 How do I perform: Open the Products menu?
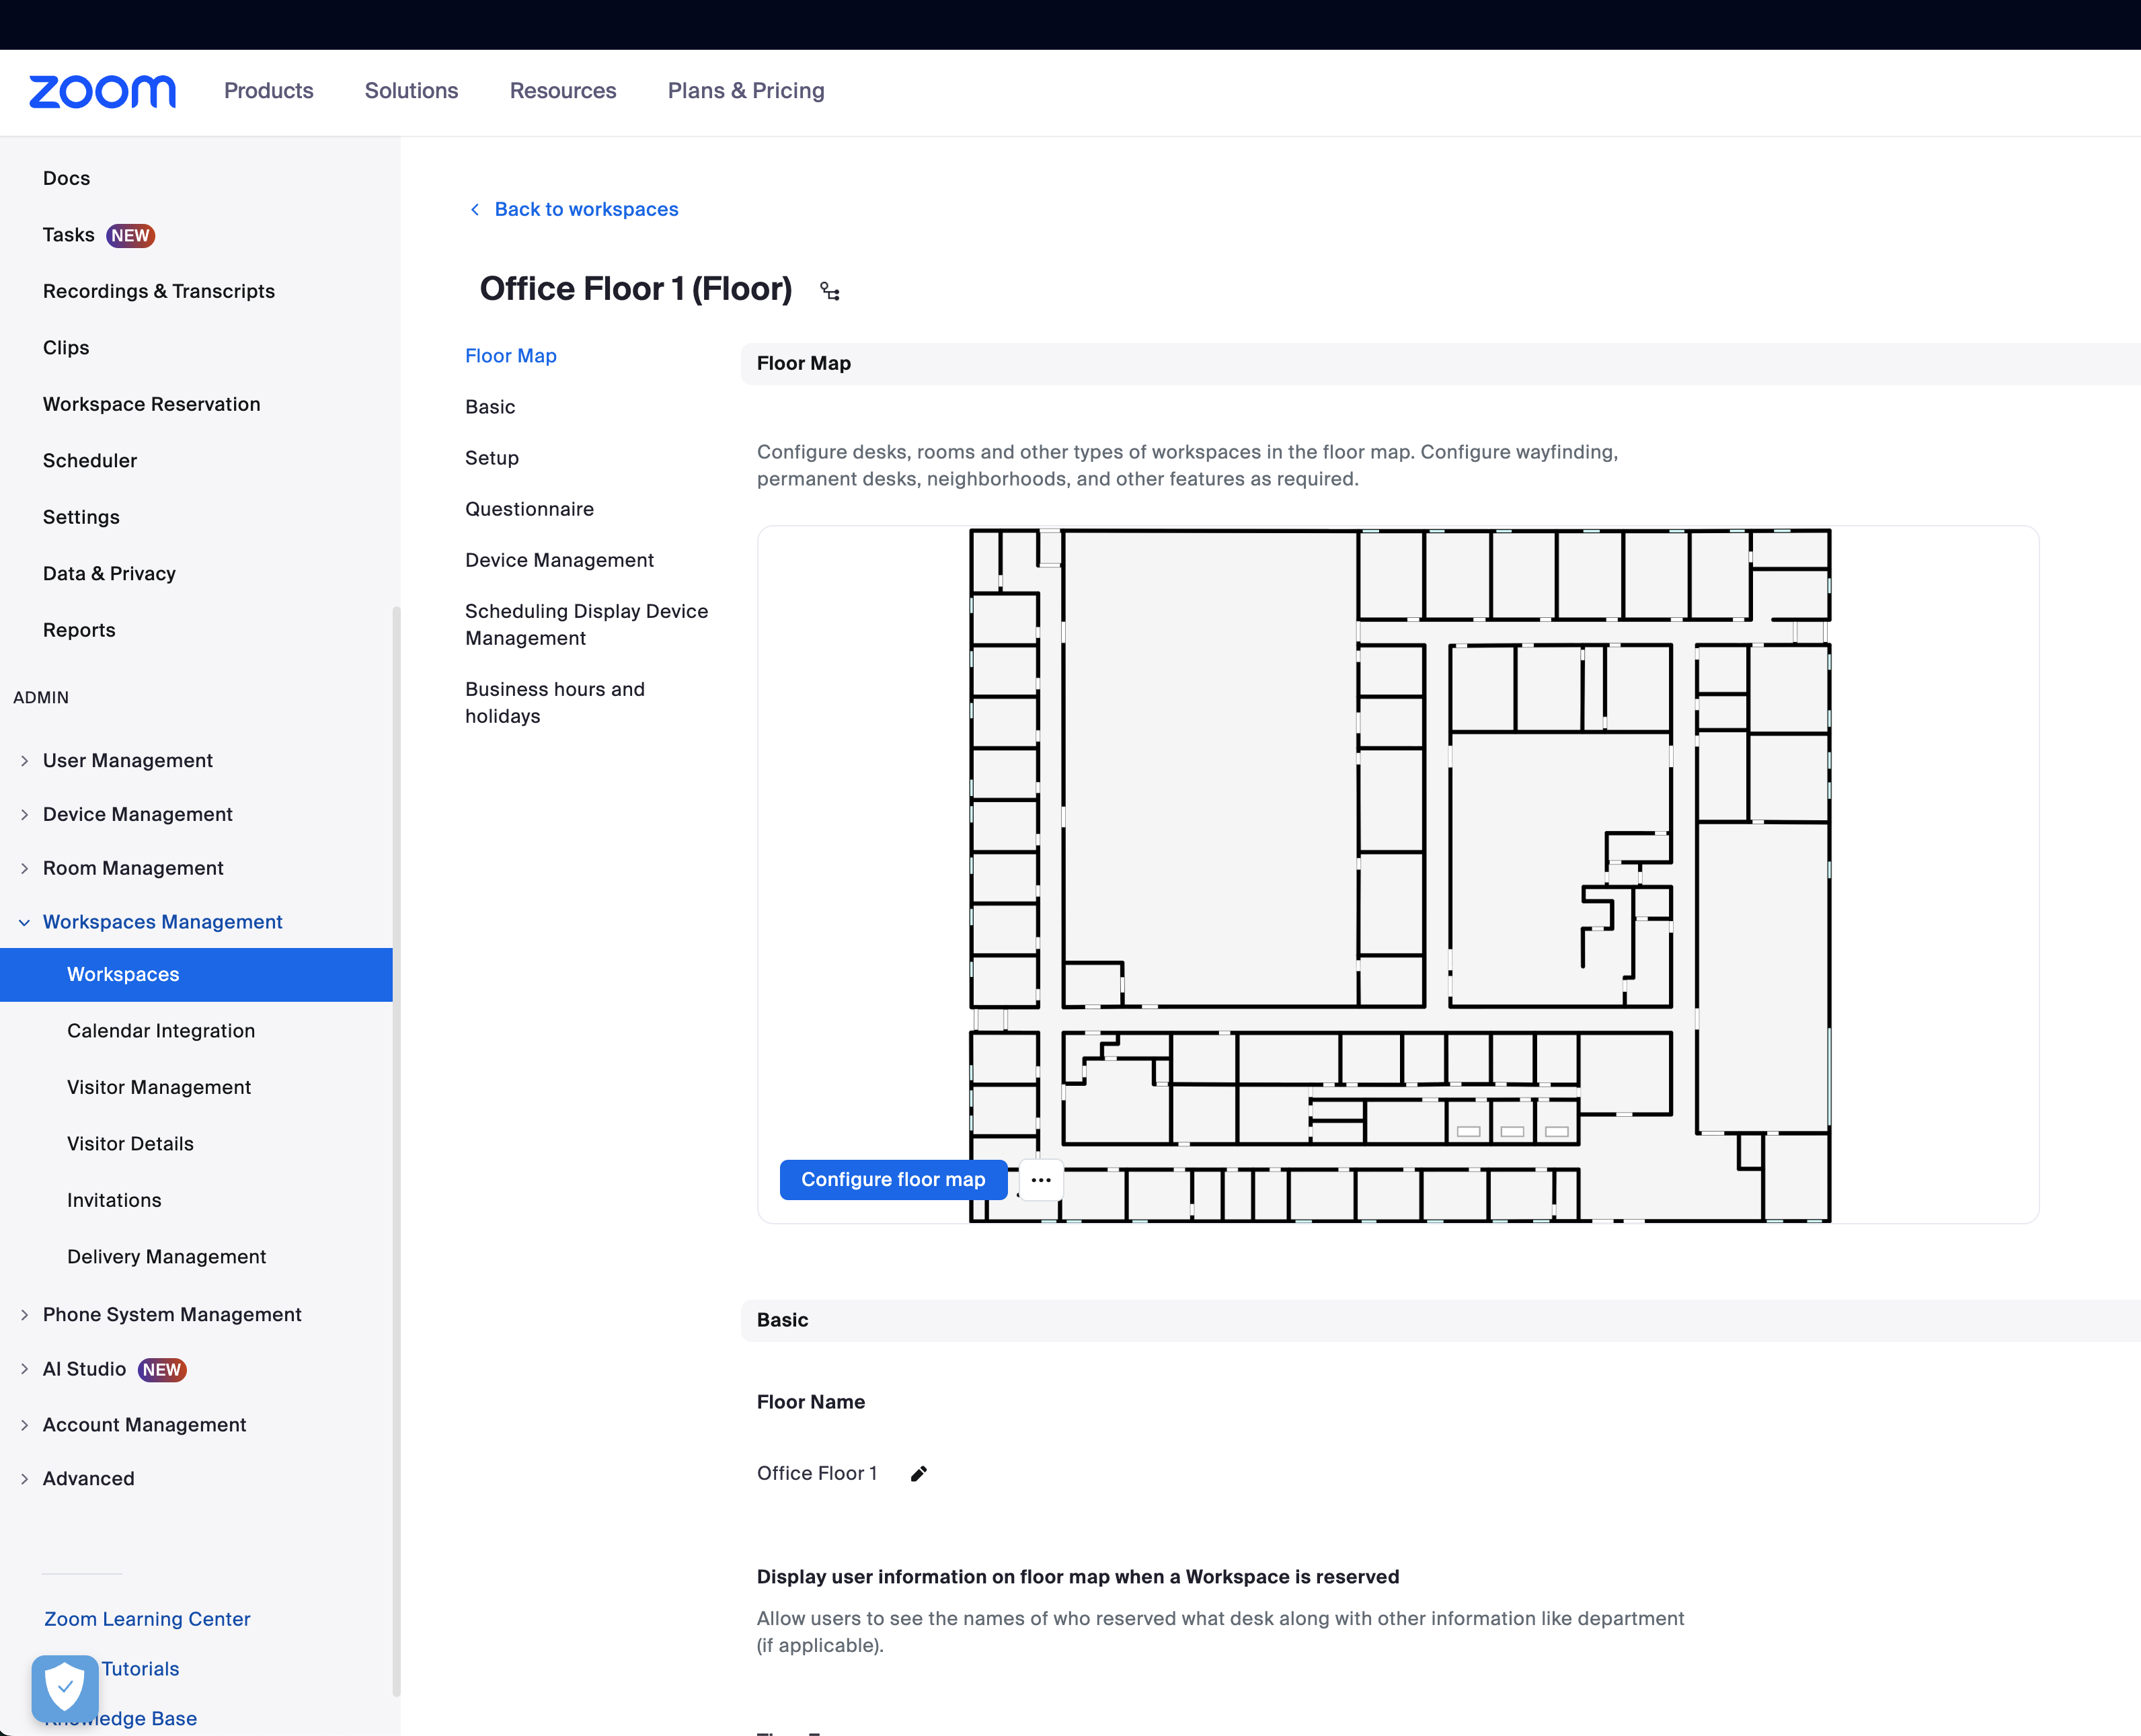click(x=268, y=91)
